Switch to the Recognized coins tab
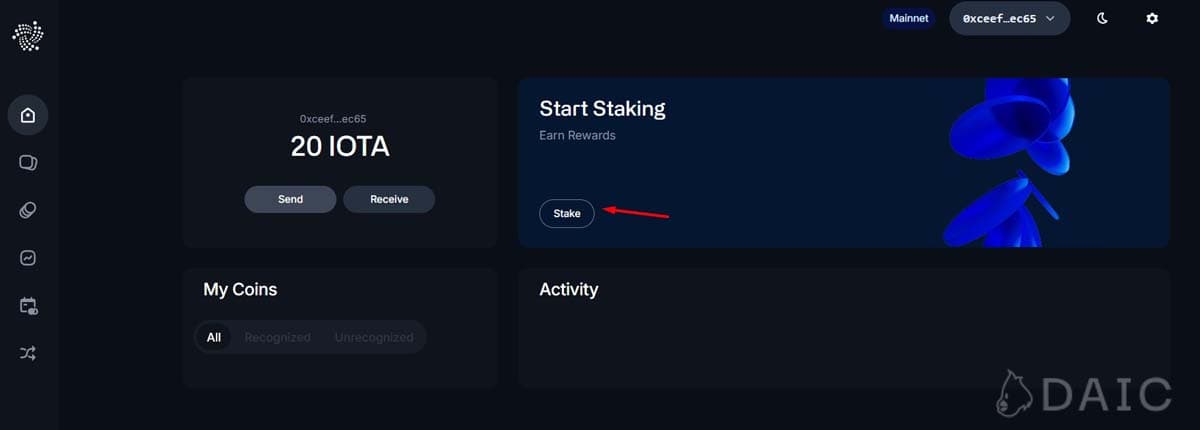 [277, 337]
